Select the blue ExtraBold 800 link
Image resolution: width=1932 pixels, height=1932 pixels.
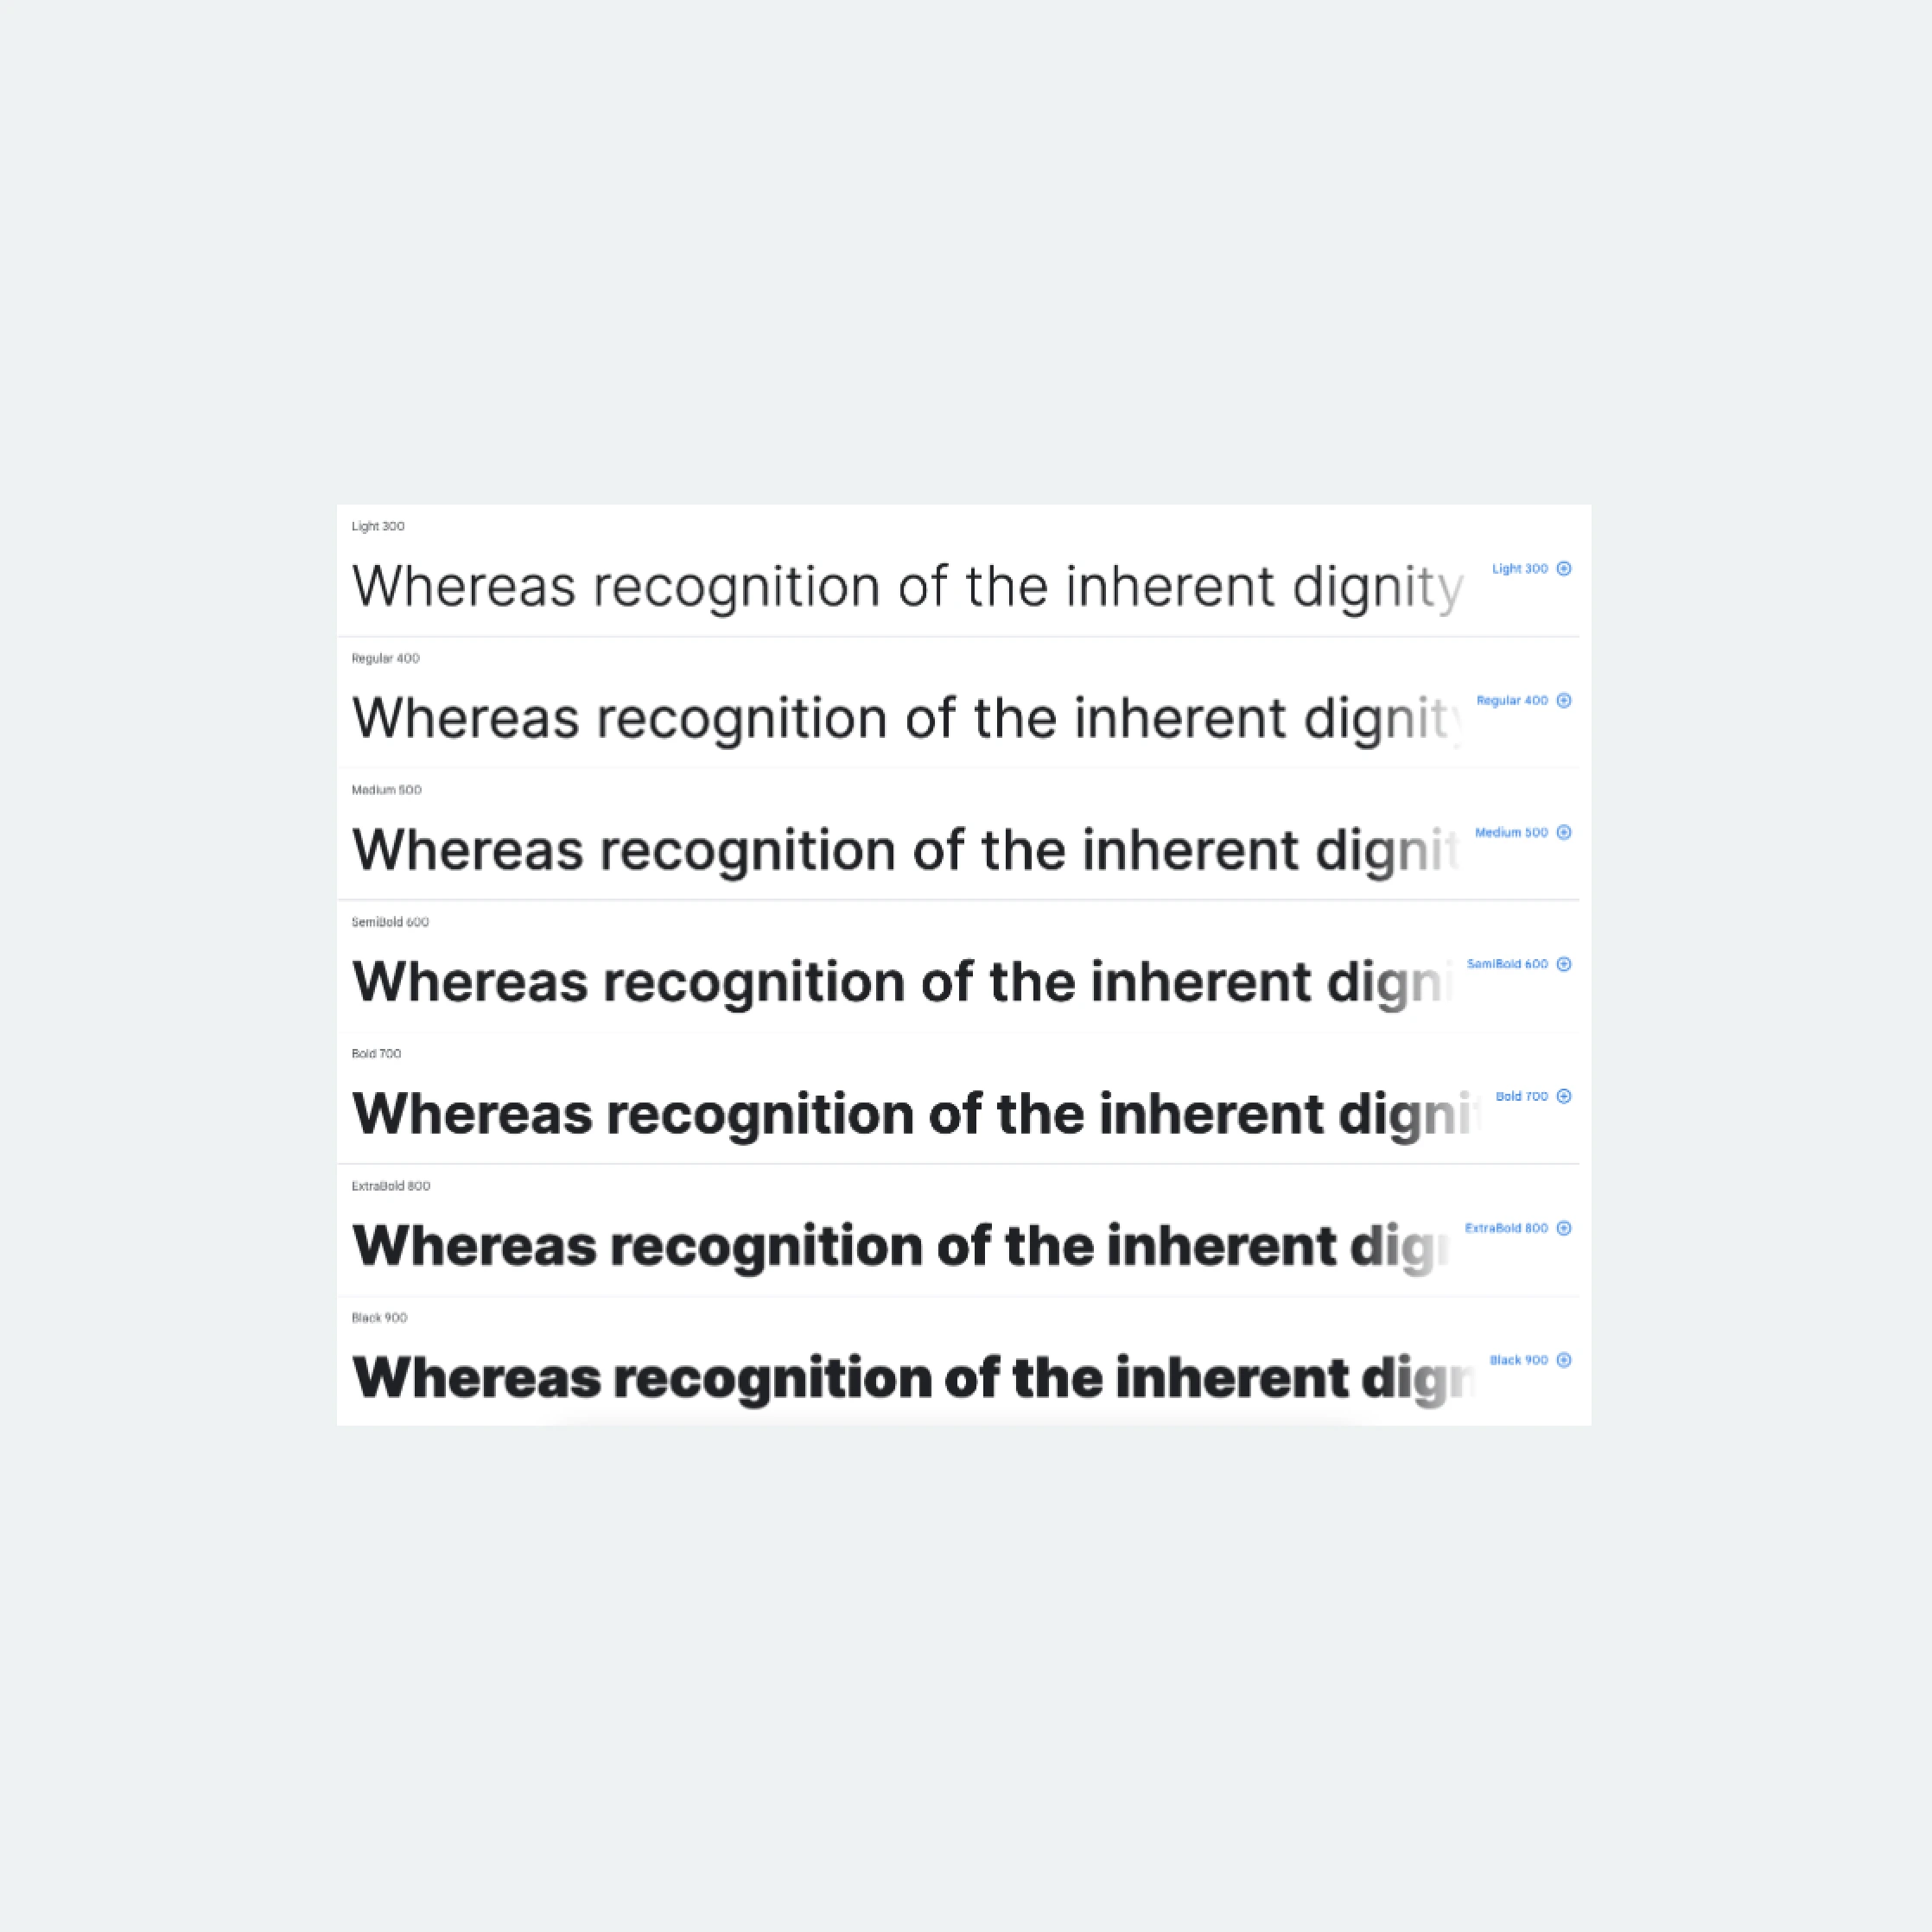click(1505, 1228)
